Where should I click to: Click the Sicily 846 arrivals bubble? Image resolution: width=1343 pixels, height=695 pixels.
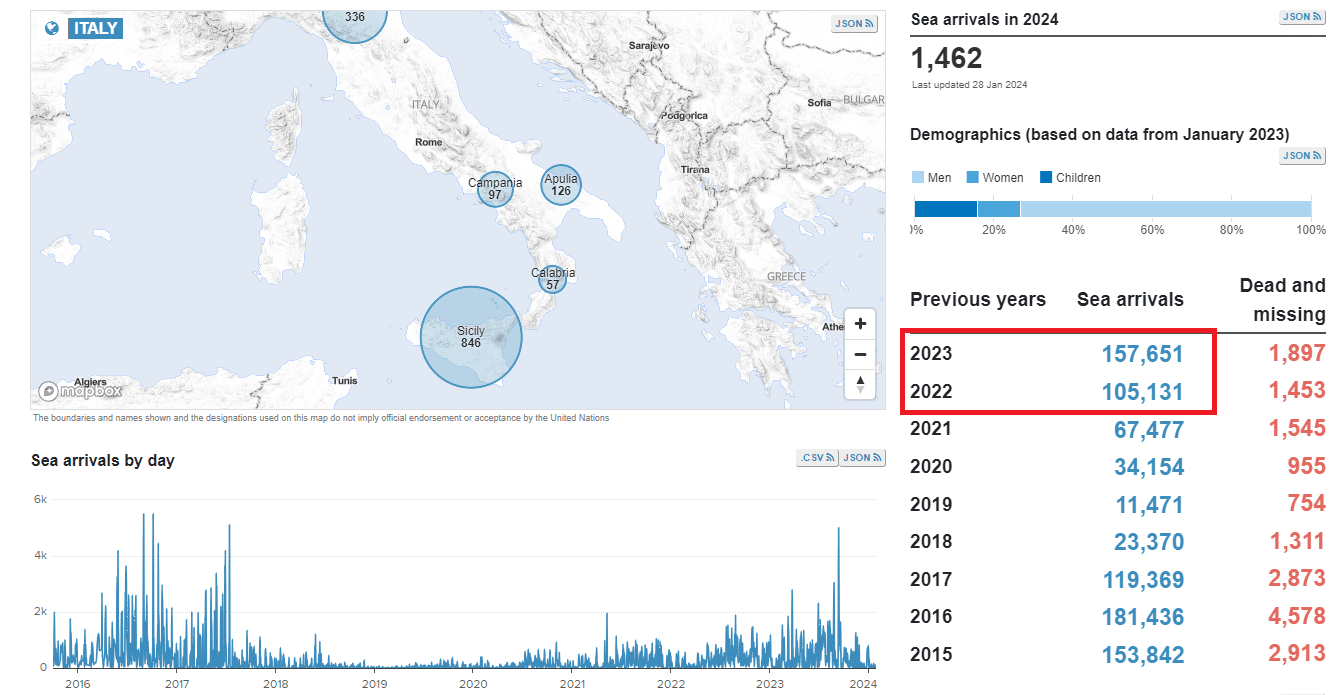coord(471,337)
